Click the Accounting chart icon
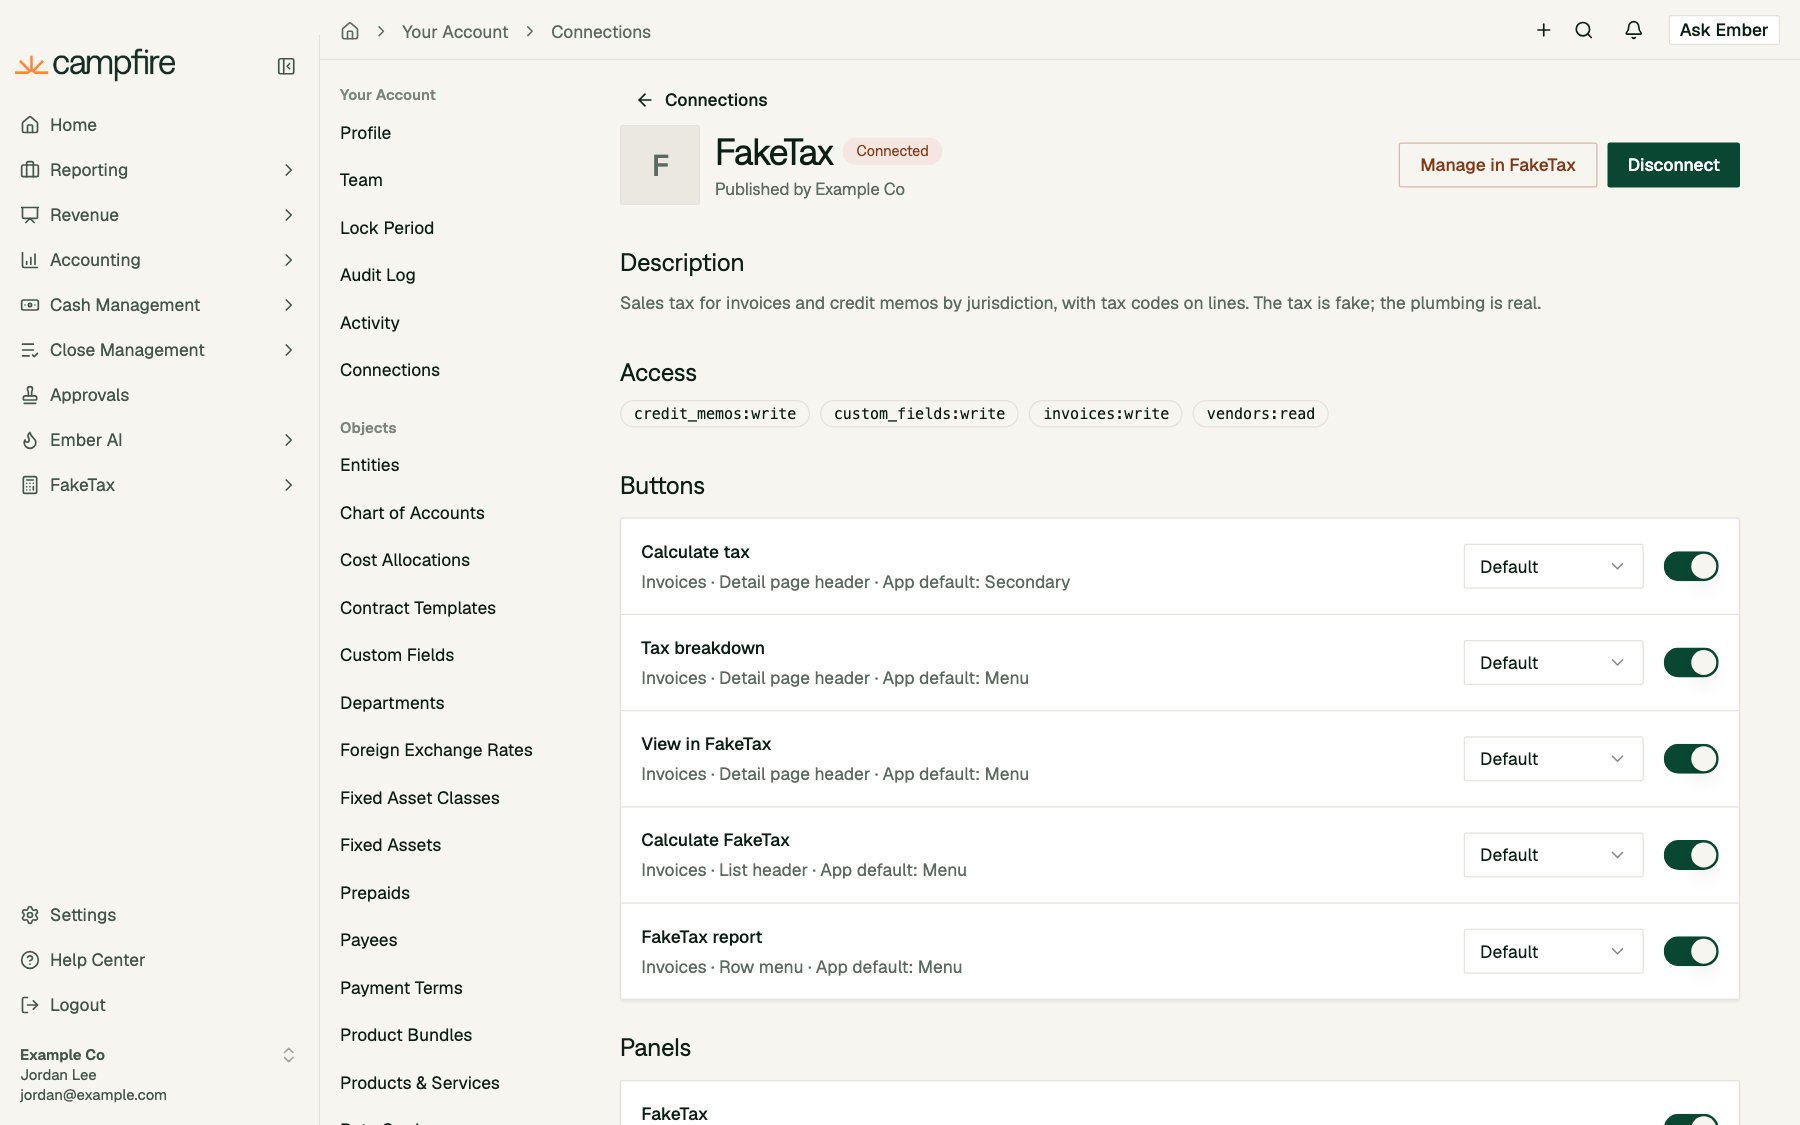 point(30,260)
